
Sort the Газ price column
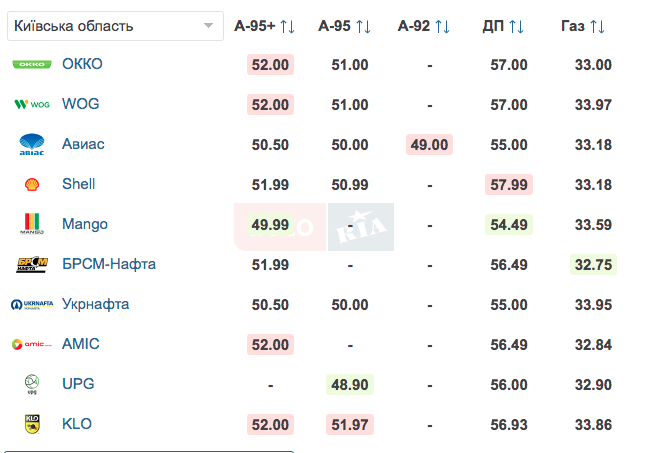[x=584, y=26]
